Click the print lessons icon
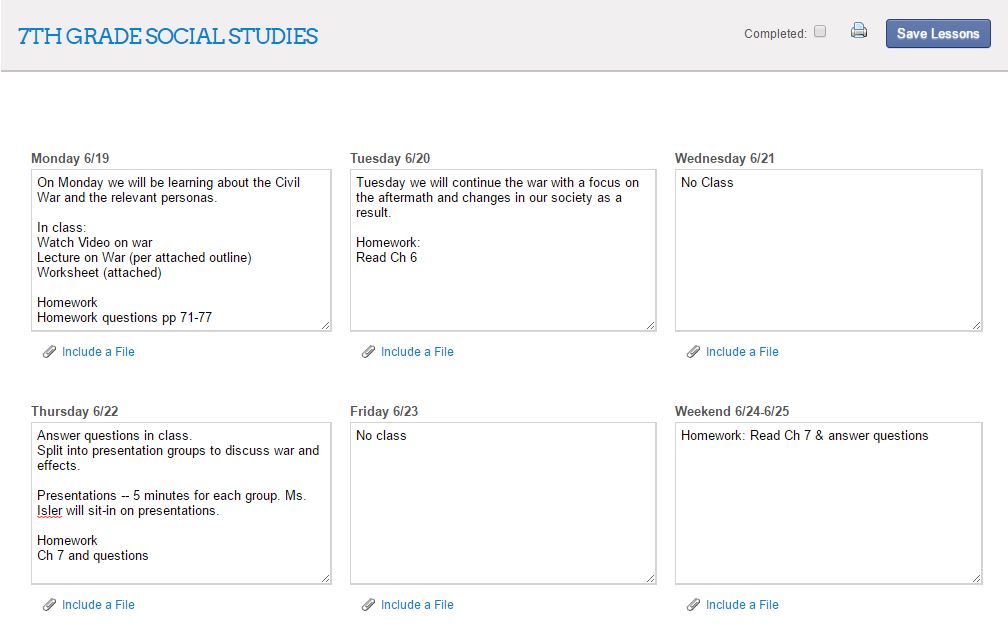Viewport: 1008px width, 631px height. [858, 31]
